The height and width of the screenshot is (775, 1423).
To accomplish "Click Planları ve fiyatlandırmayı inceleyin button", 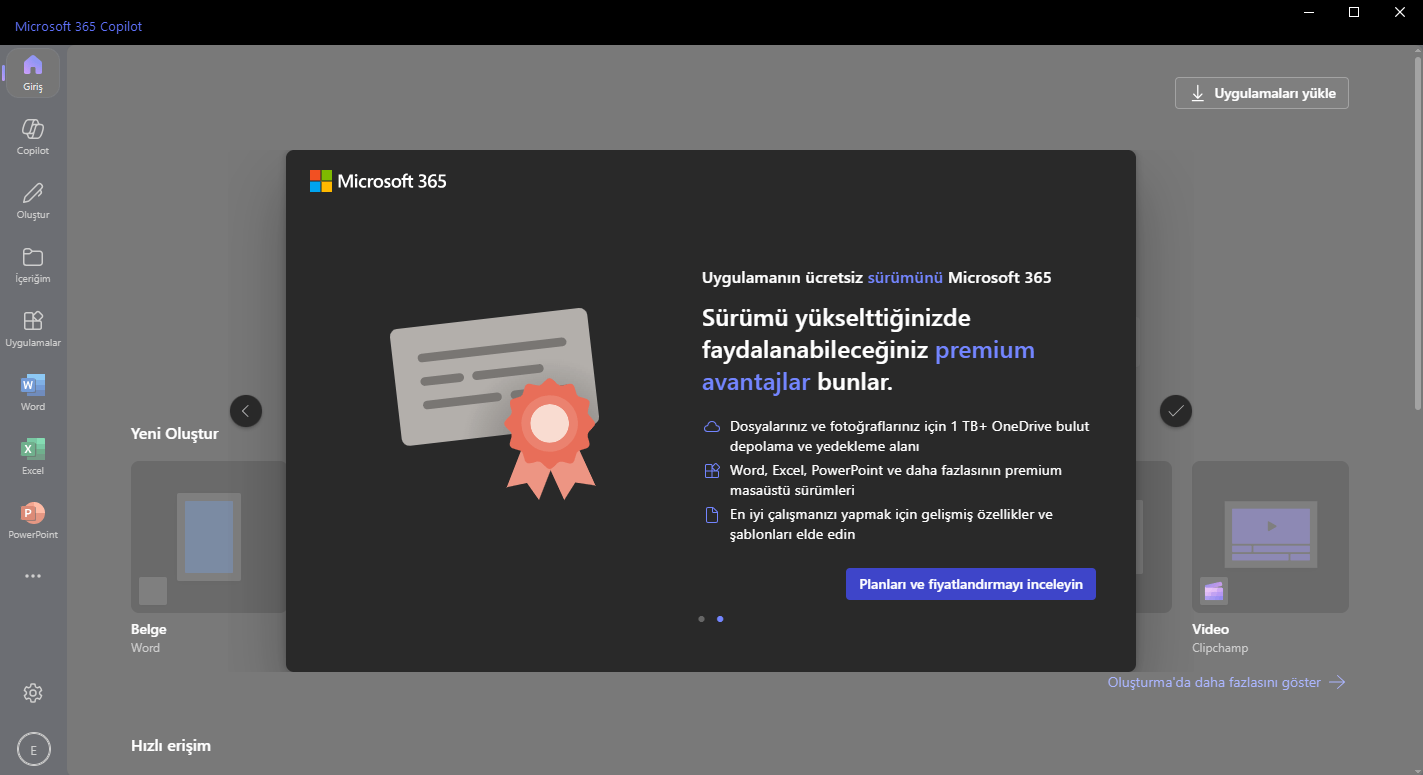I will coord(970,584).
